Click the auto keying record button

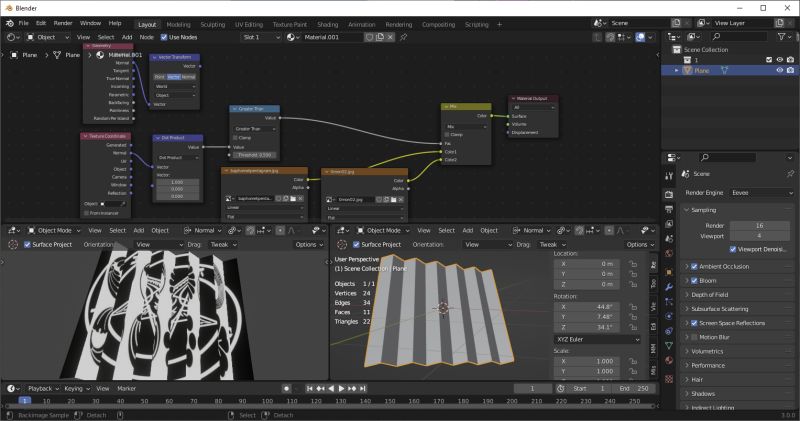pyautogui.click(x=287, y=389)
